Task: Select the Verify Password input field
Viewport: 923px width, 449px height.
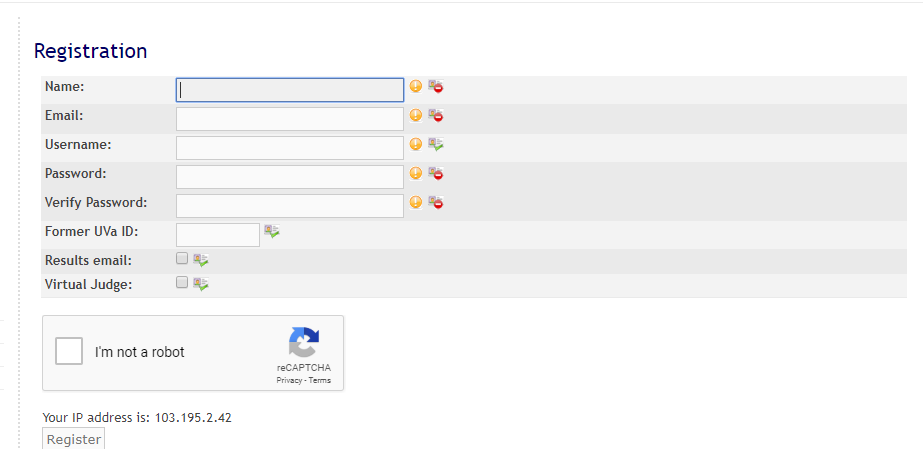Action: [290, 206]
